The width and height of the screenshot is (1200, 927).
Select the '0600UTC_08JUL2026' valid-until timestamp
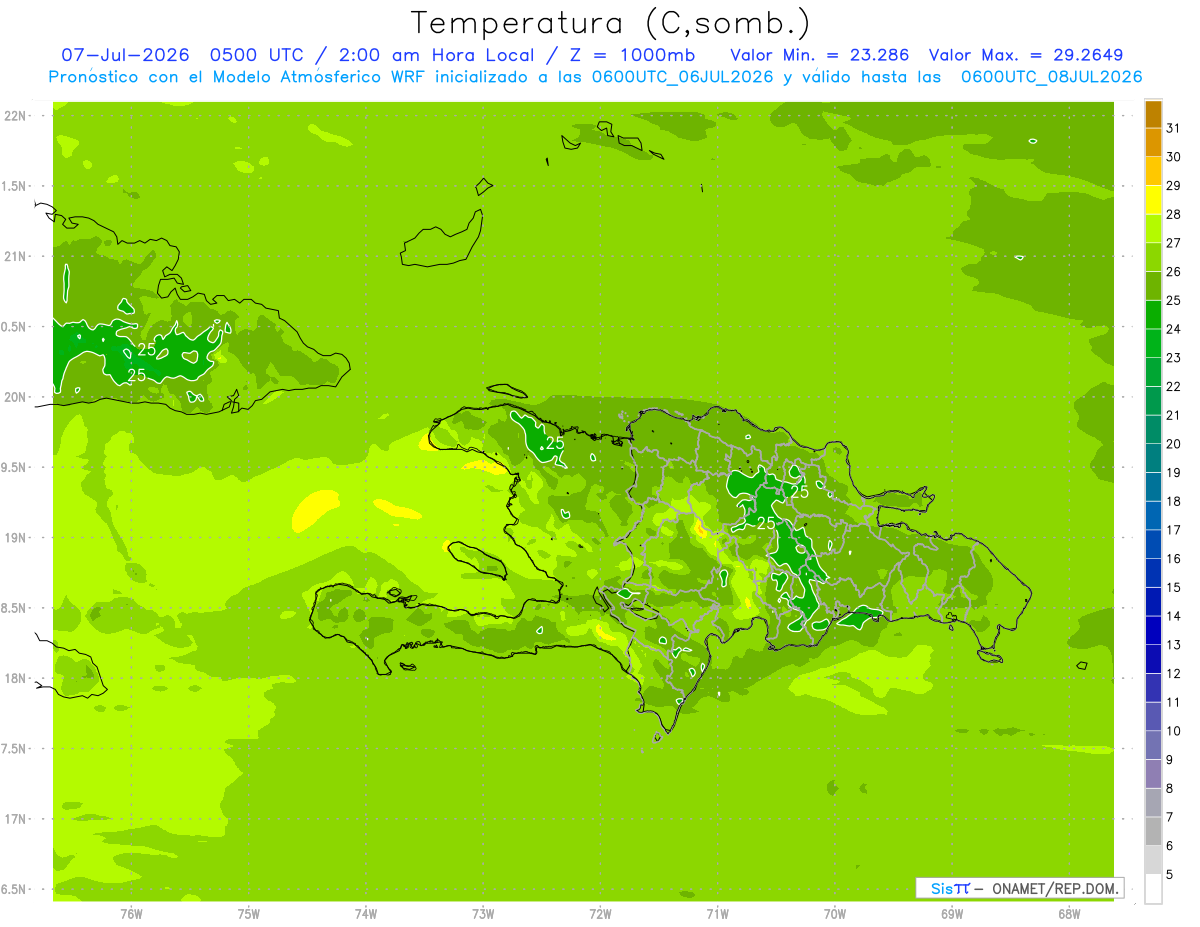pyautogui.click(x=1051, y=77)
